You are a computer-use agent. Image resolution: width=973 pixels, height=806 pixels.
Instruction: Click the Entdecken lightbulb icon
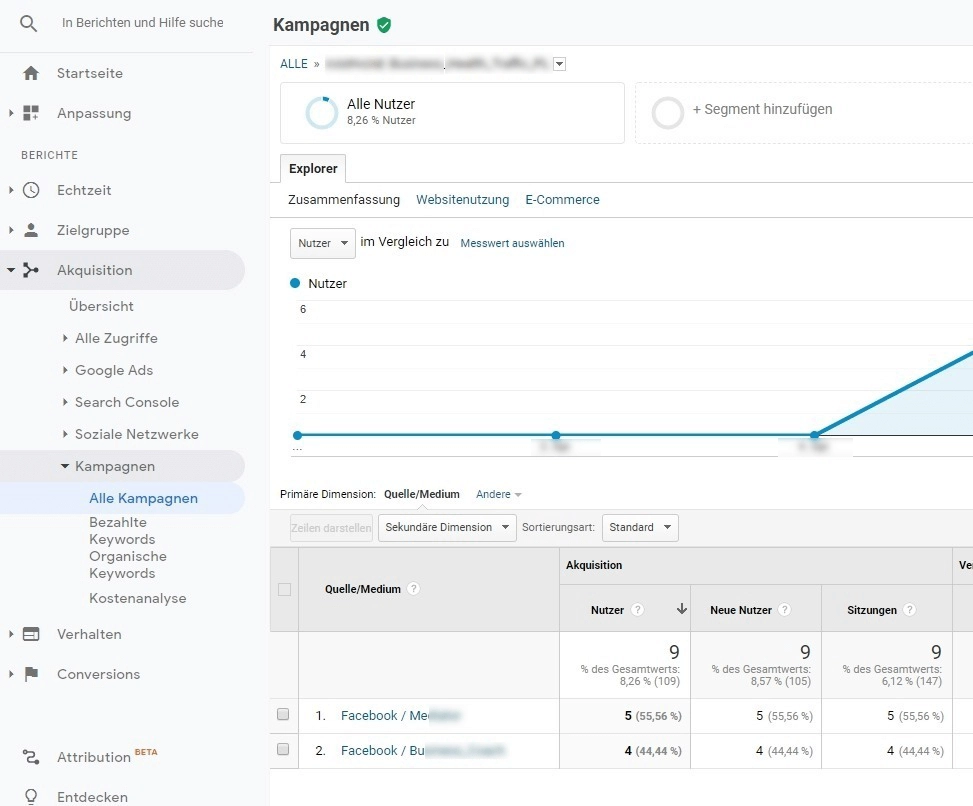coord(31,797)
